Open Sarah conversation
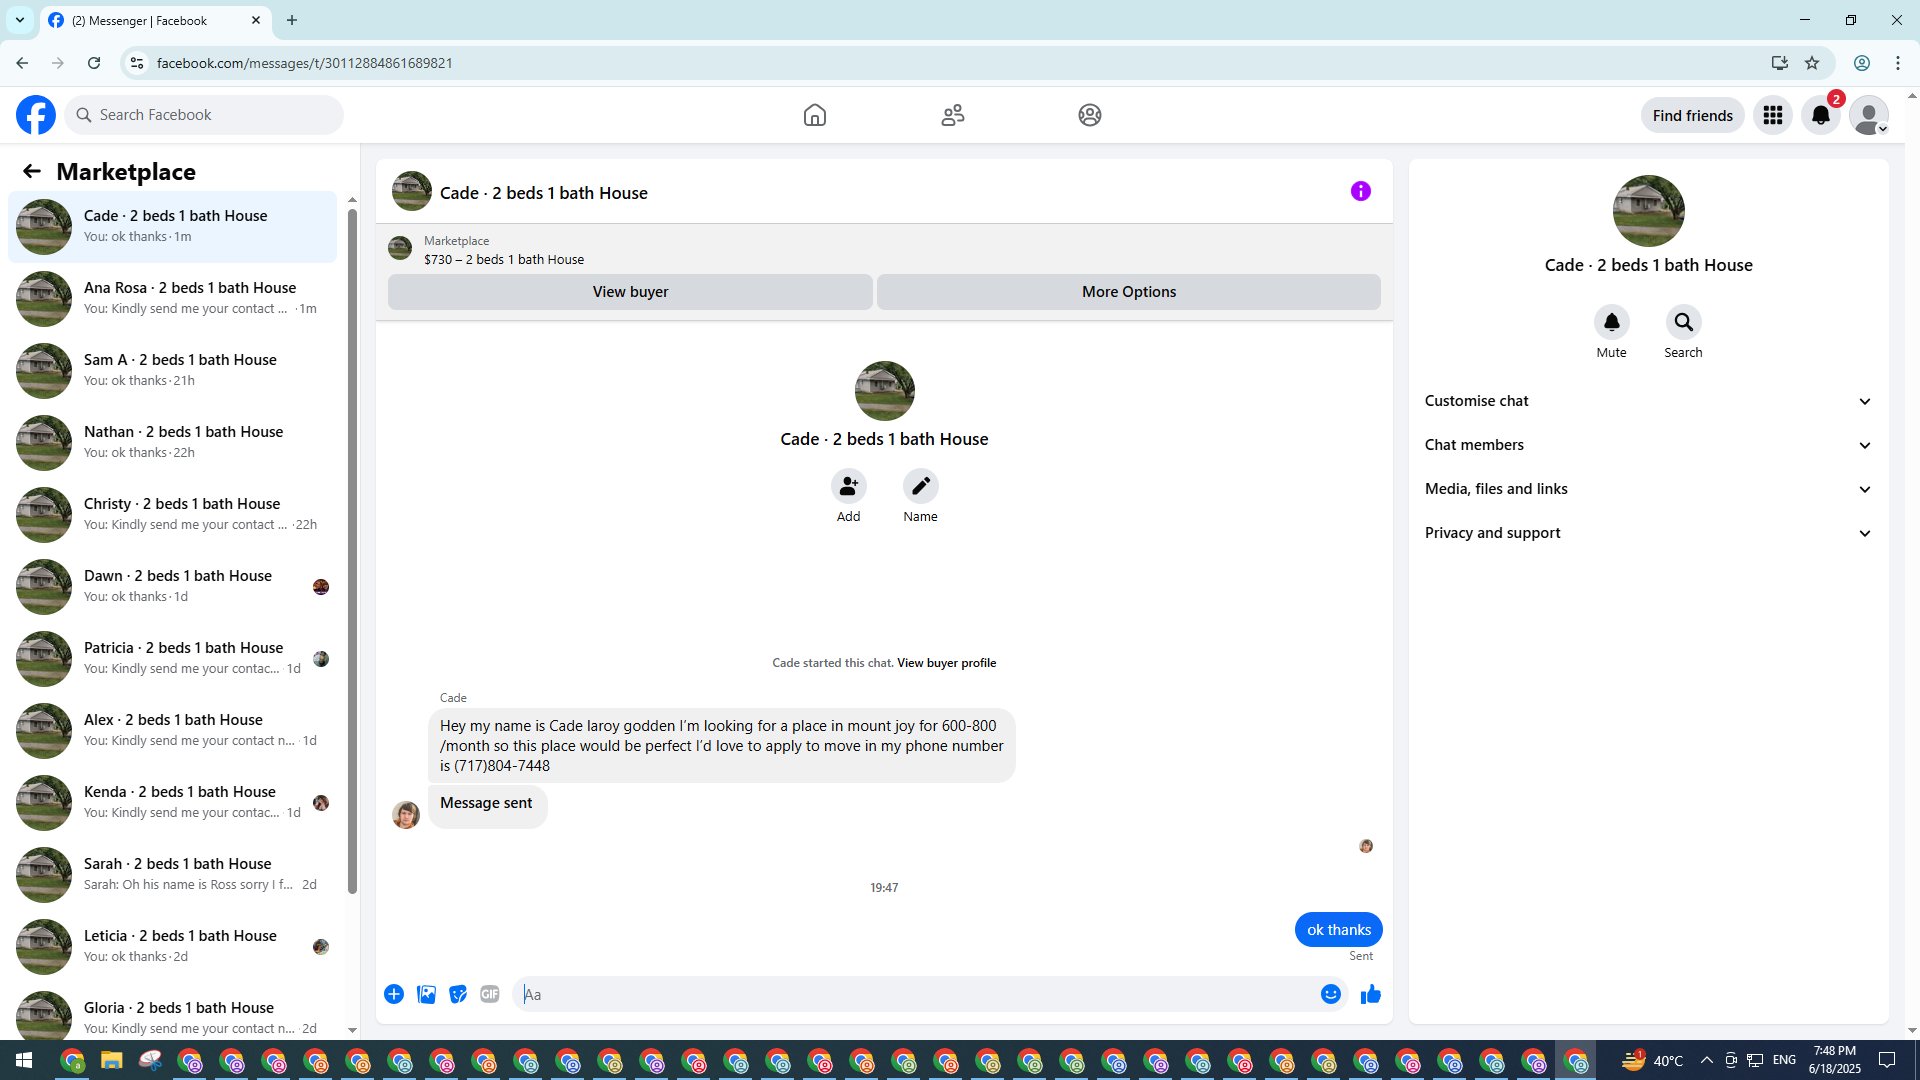The height and width of the screenshot is (1080, 1920). (x=172, y=875)
